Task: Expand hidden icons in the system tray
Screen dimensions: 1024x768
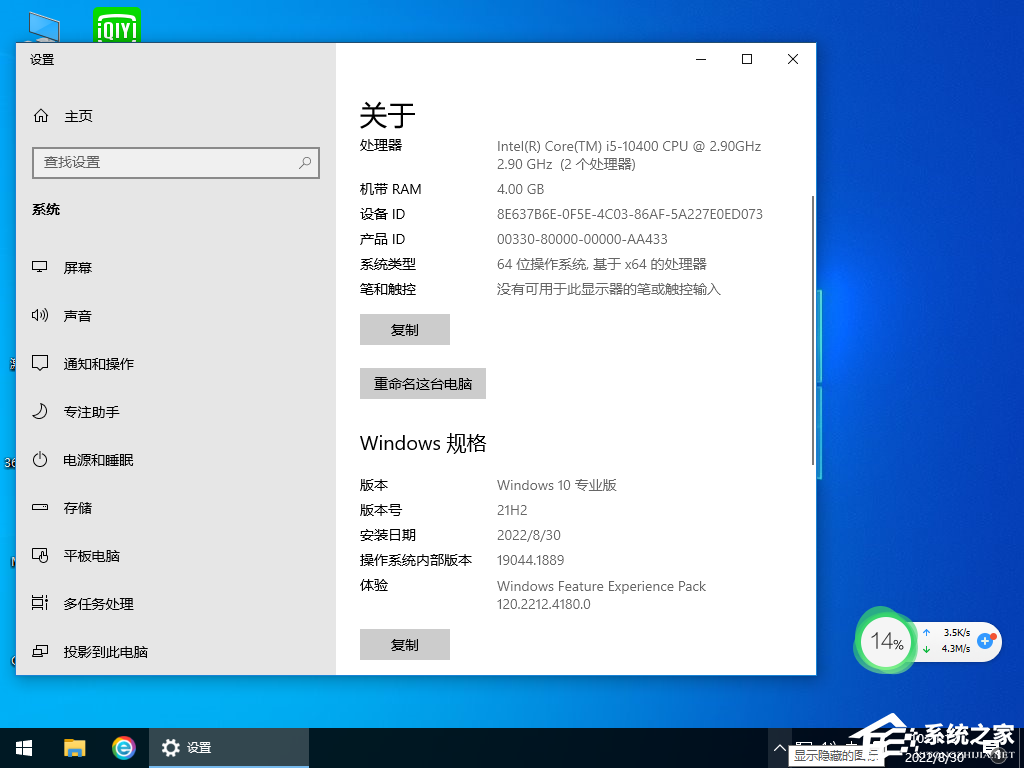Action: [779, 747]
